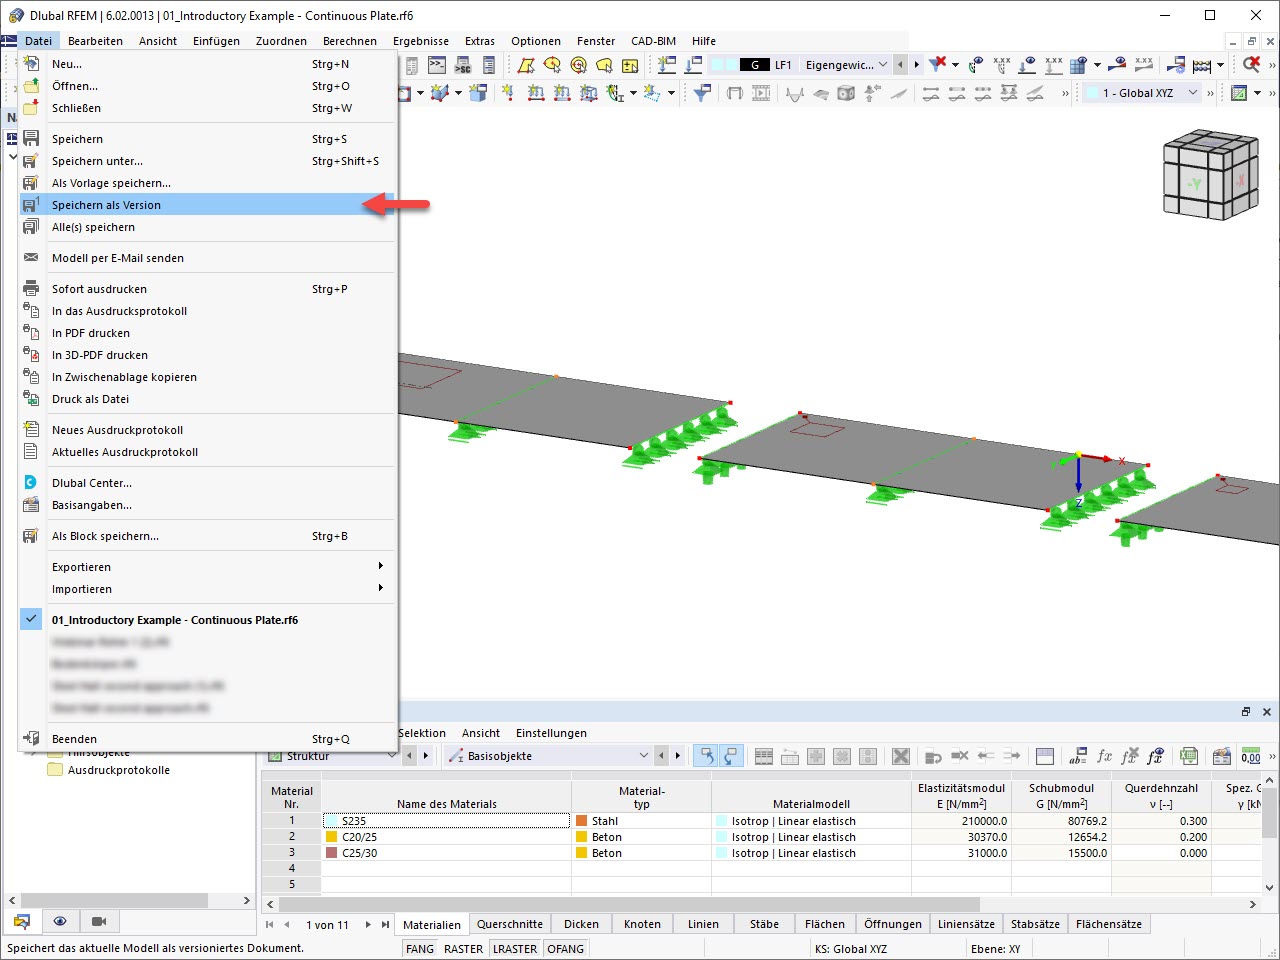Image resolution: width=1280 pixels, height=960 pixels.
Task: Toggle the OFANG object snap button
Action: pos(566,949)
